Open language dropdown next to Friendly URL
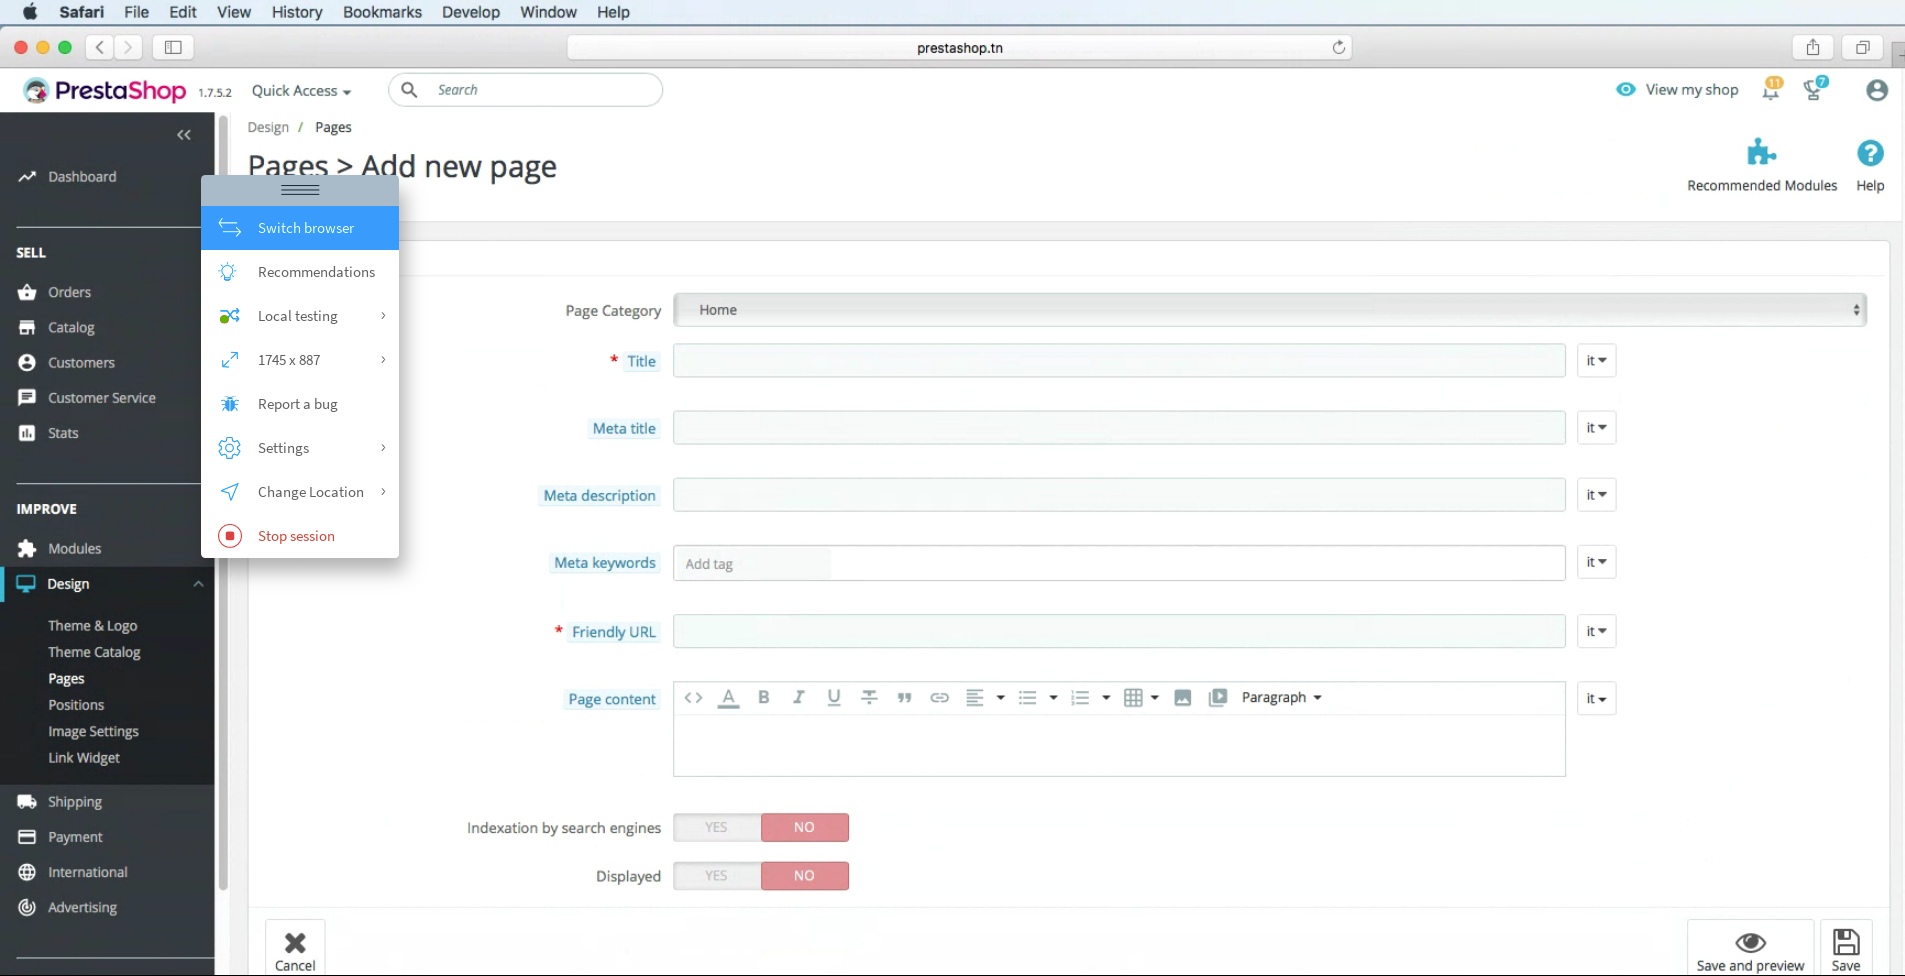Screen dimensions: 1905x976 tap(1596, 631)
